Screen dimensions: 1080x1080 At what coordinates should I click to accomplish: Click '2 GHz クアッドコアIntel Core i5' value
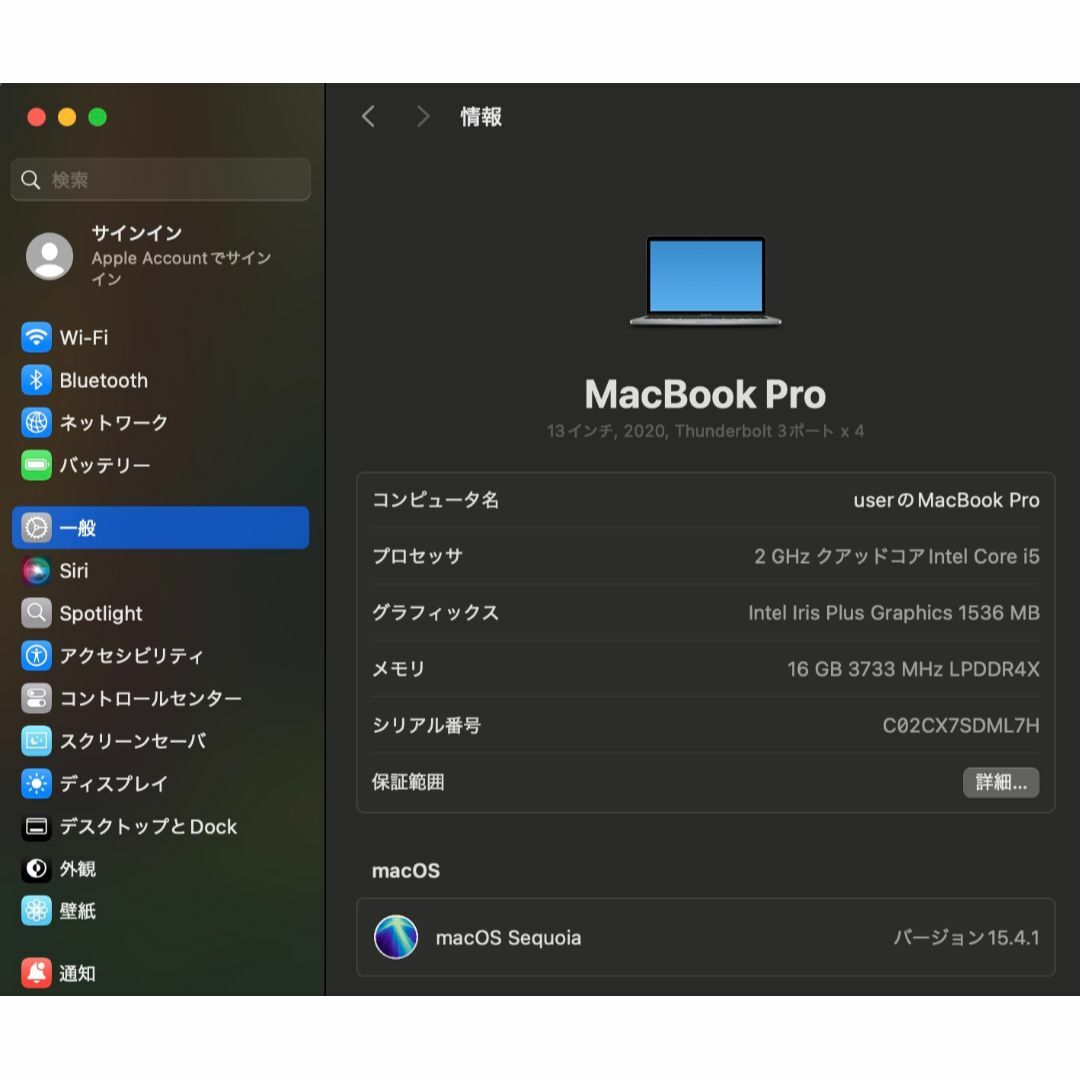pyautogui.click(x=897, y=557)
